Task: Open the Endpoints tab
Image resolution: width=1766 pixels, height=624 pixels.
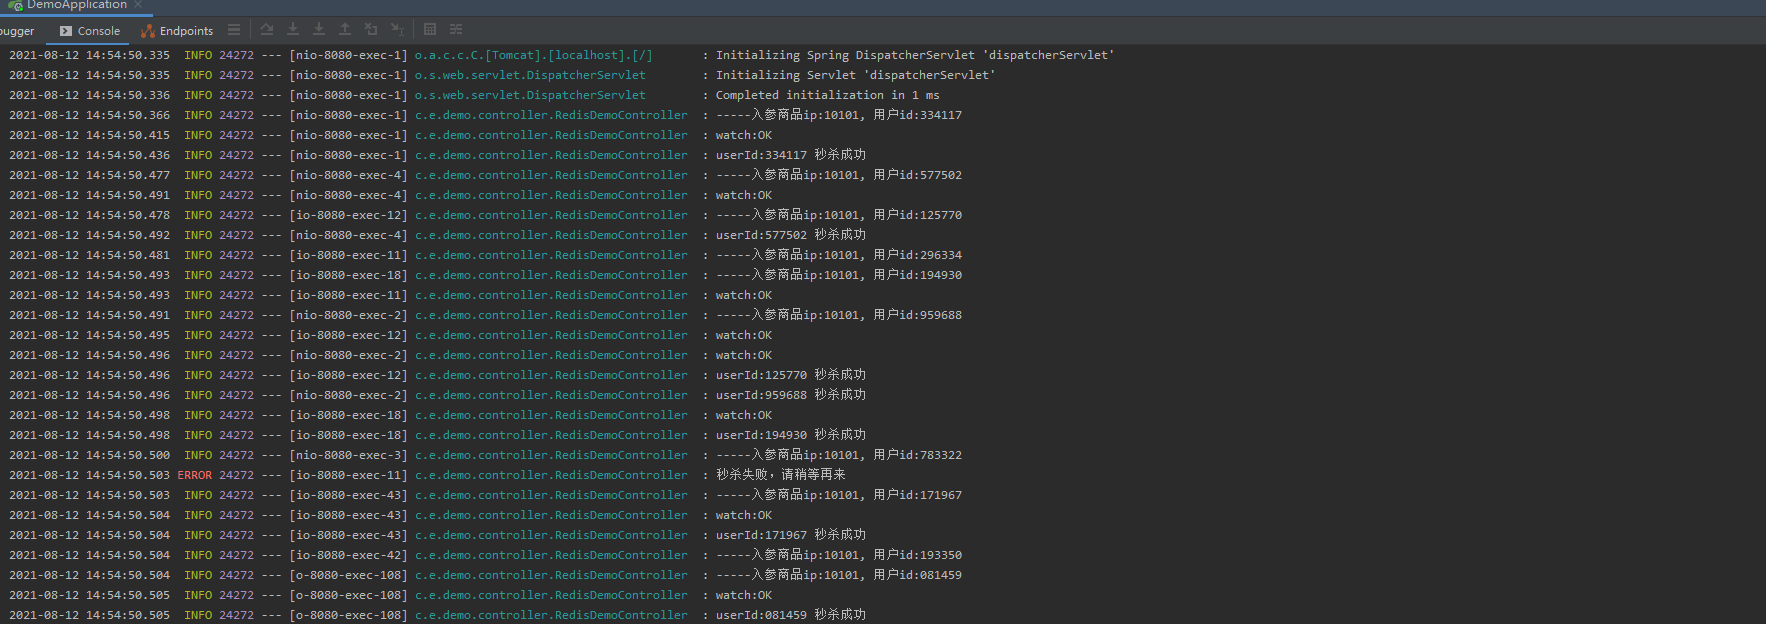Action: (178, 31)
